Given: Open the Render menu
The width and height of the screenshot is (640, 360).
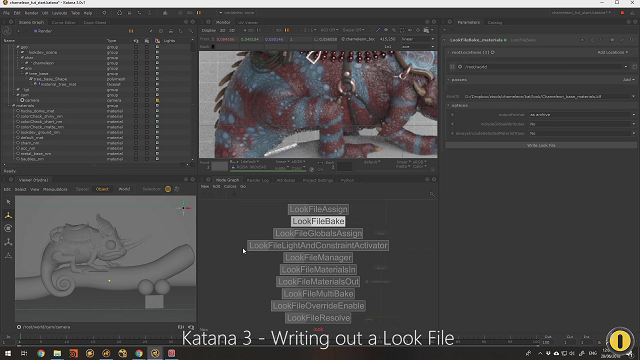Looking at the screenshot, I should 31,13.
